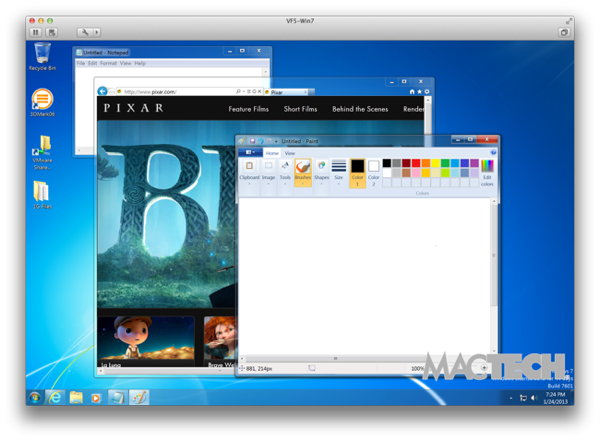Select the Color 1 box
This screenshot has width=600, height=441.
pyautogui.click(x=357, y=171)
